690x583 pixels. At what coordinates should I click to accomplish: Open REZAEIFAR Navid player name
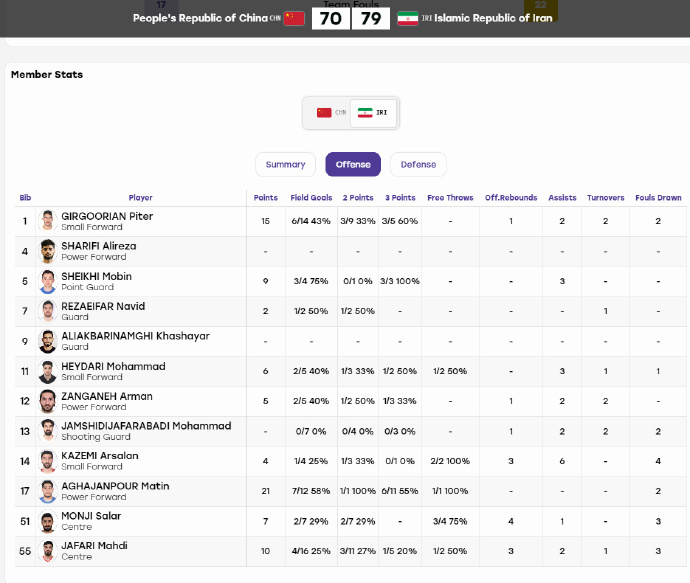(x=103, y=306)
